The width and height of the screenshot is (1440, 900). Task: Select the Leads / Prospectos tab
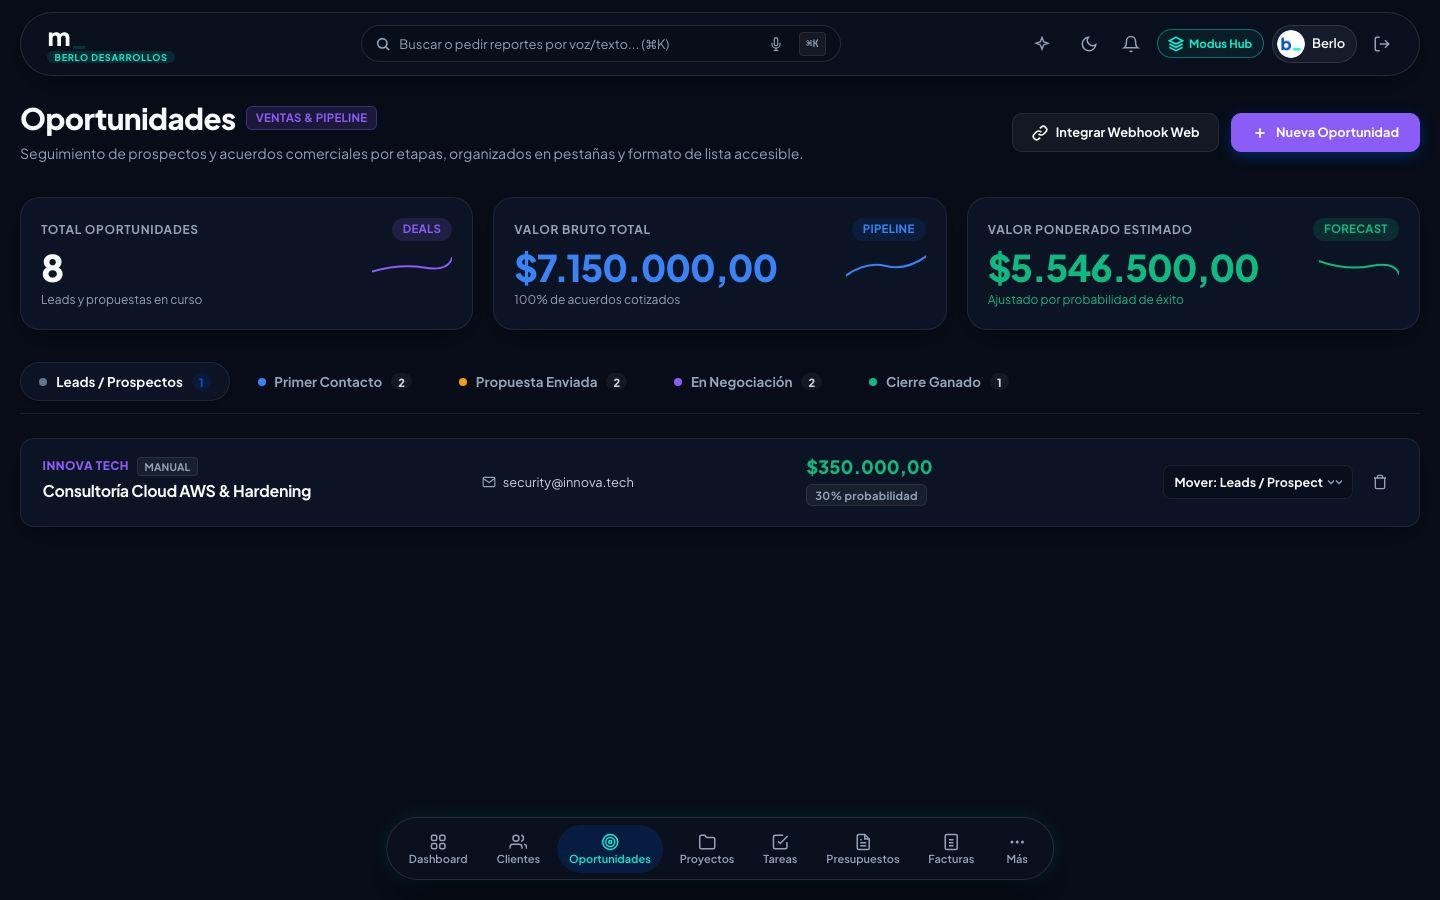click(125, 382)
